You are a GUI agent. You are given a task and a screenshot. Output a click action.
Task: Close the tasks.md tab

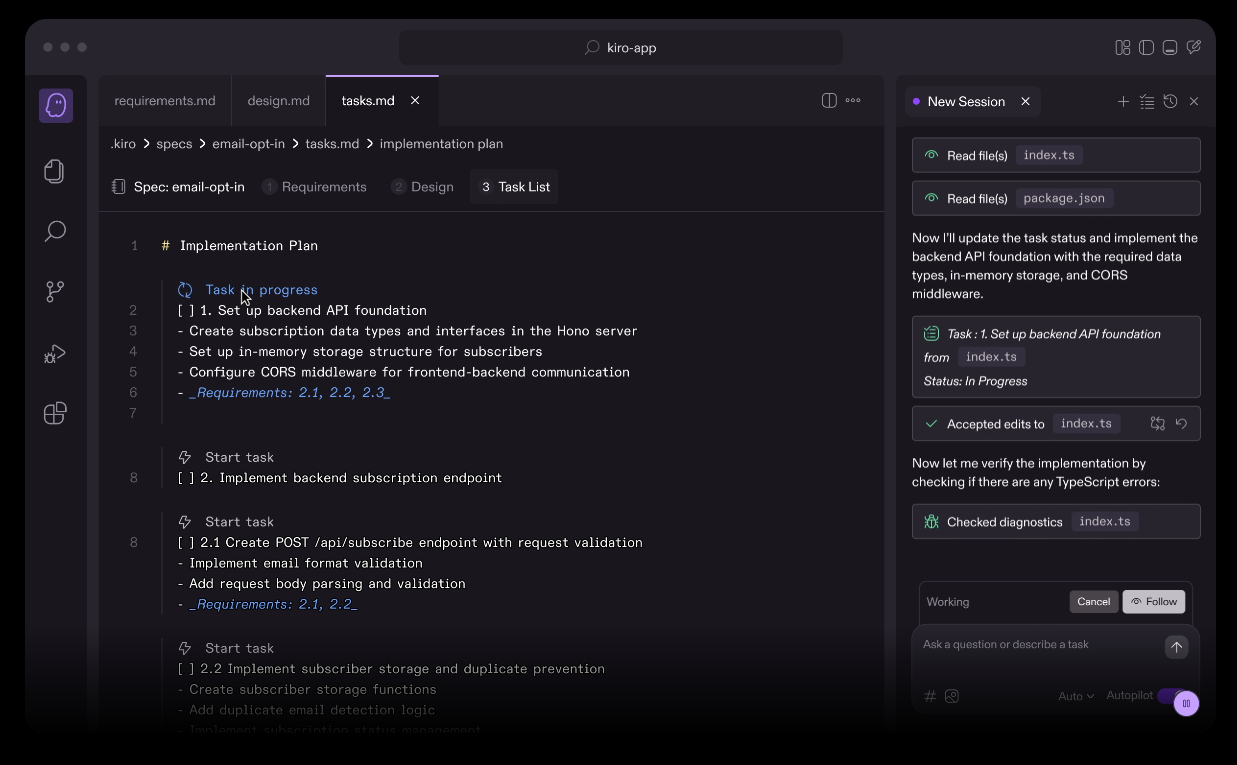(415, 100)
